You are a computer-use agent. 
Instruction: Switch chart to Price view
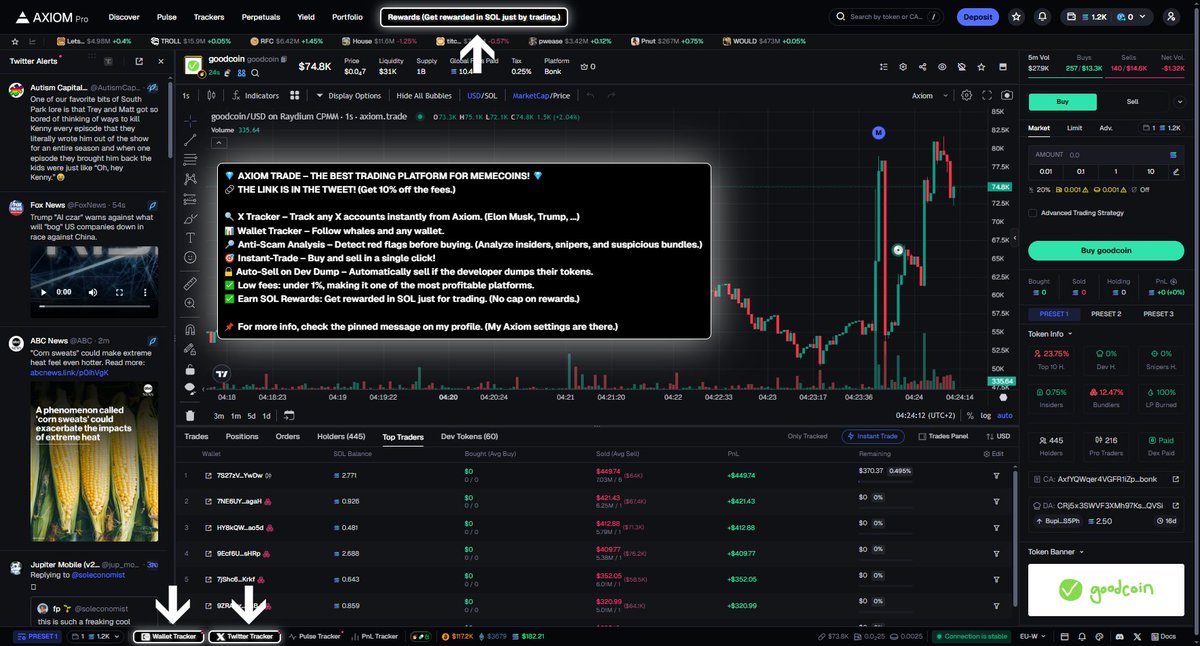pyautogui.click(x=560, y=96)
